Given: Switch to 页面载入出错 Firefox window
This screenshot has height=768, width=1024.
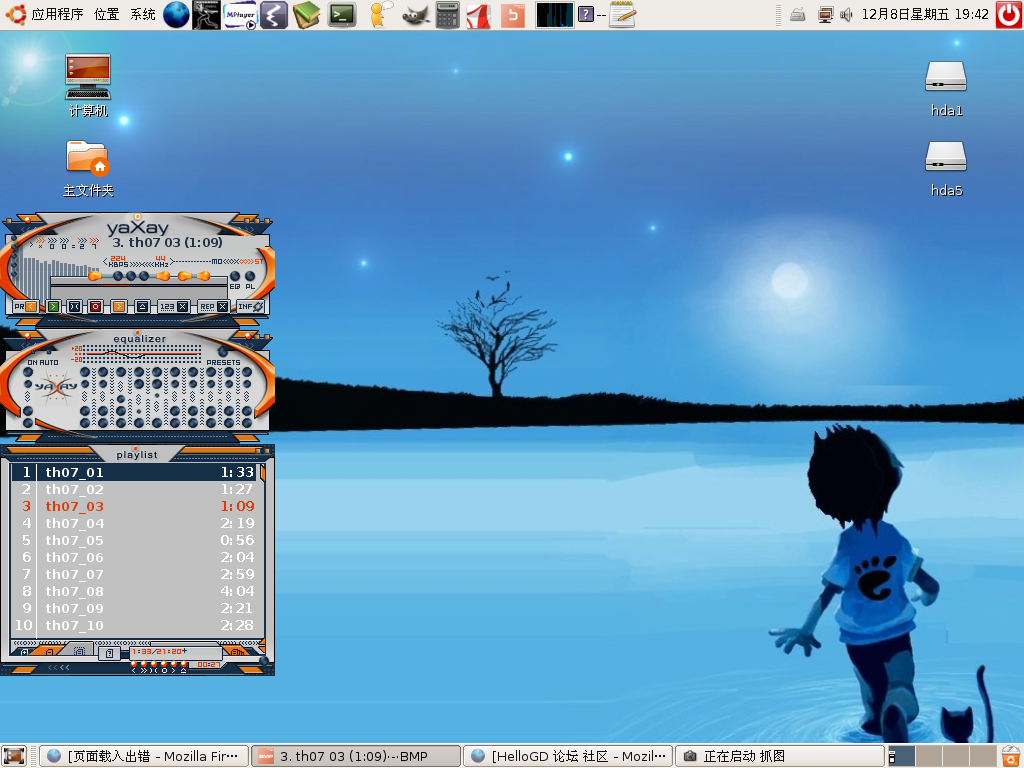Looking at the screenshot, I should point(144,756).
